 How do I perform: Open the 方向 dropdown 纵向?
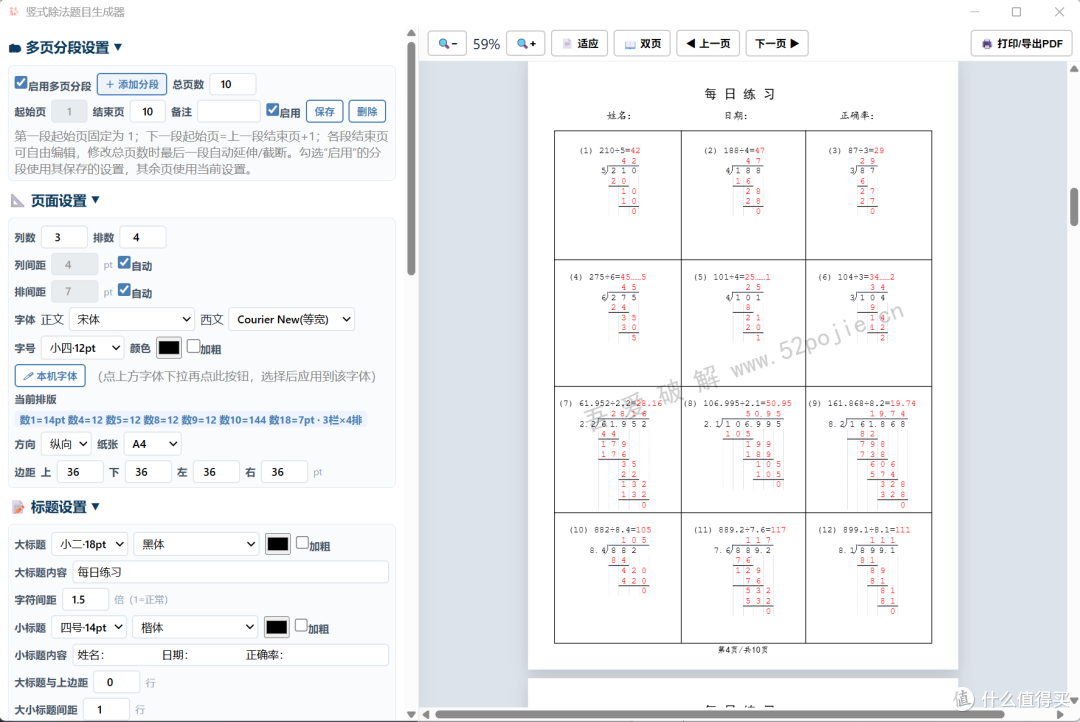[x=66, y=444]
